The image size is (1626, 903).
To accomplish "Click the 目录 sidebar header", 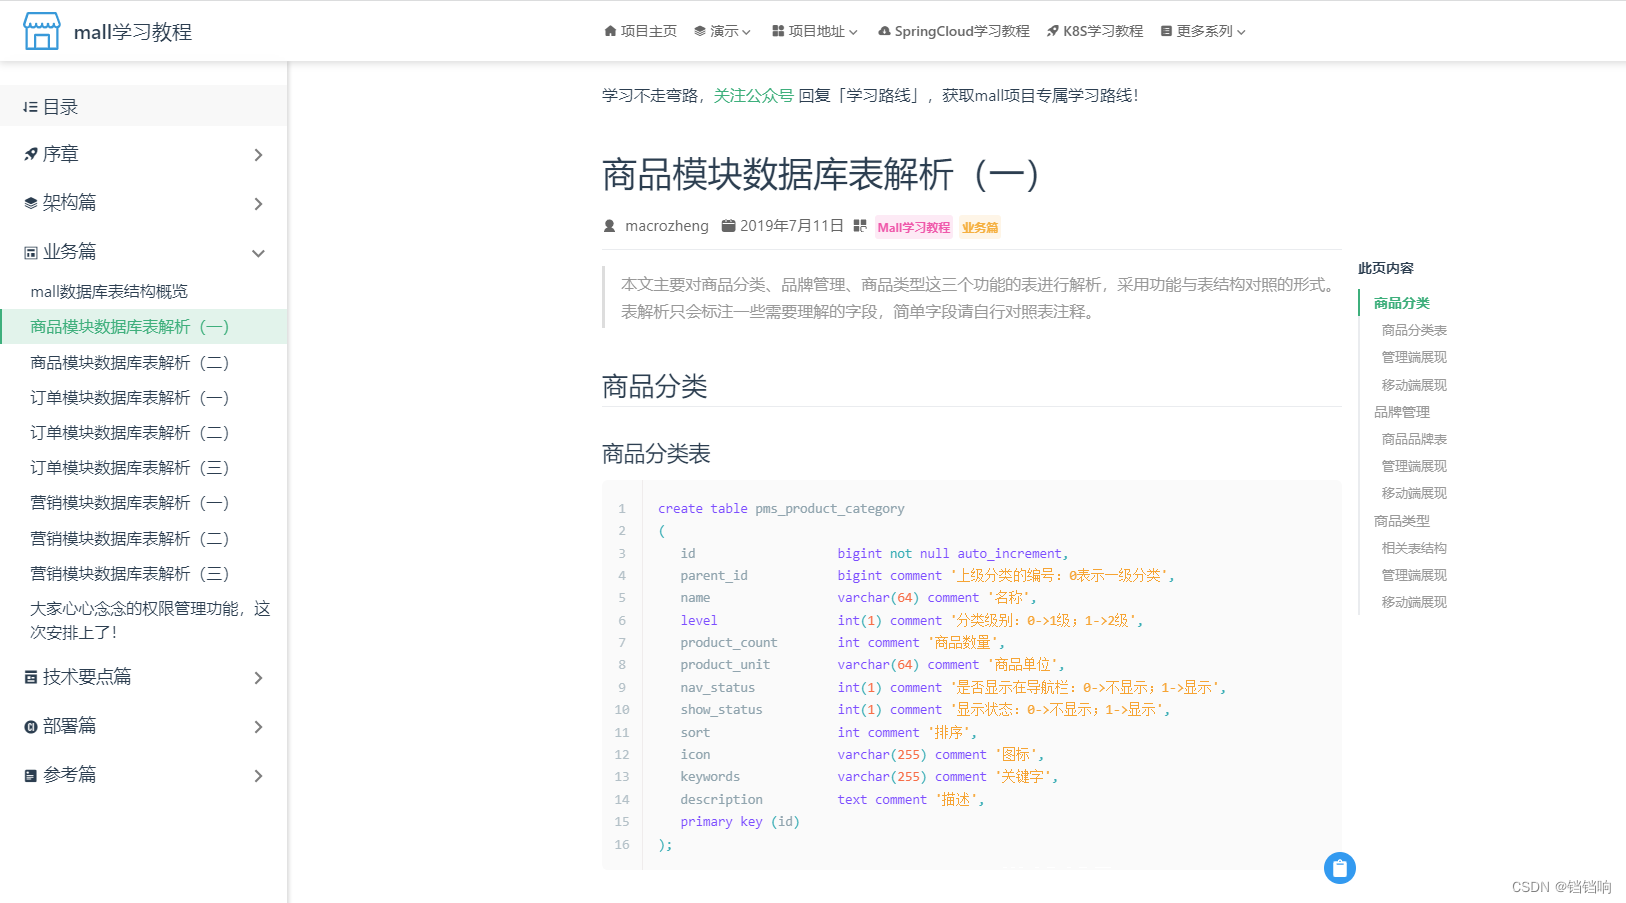I will (144, 106).
